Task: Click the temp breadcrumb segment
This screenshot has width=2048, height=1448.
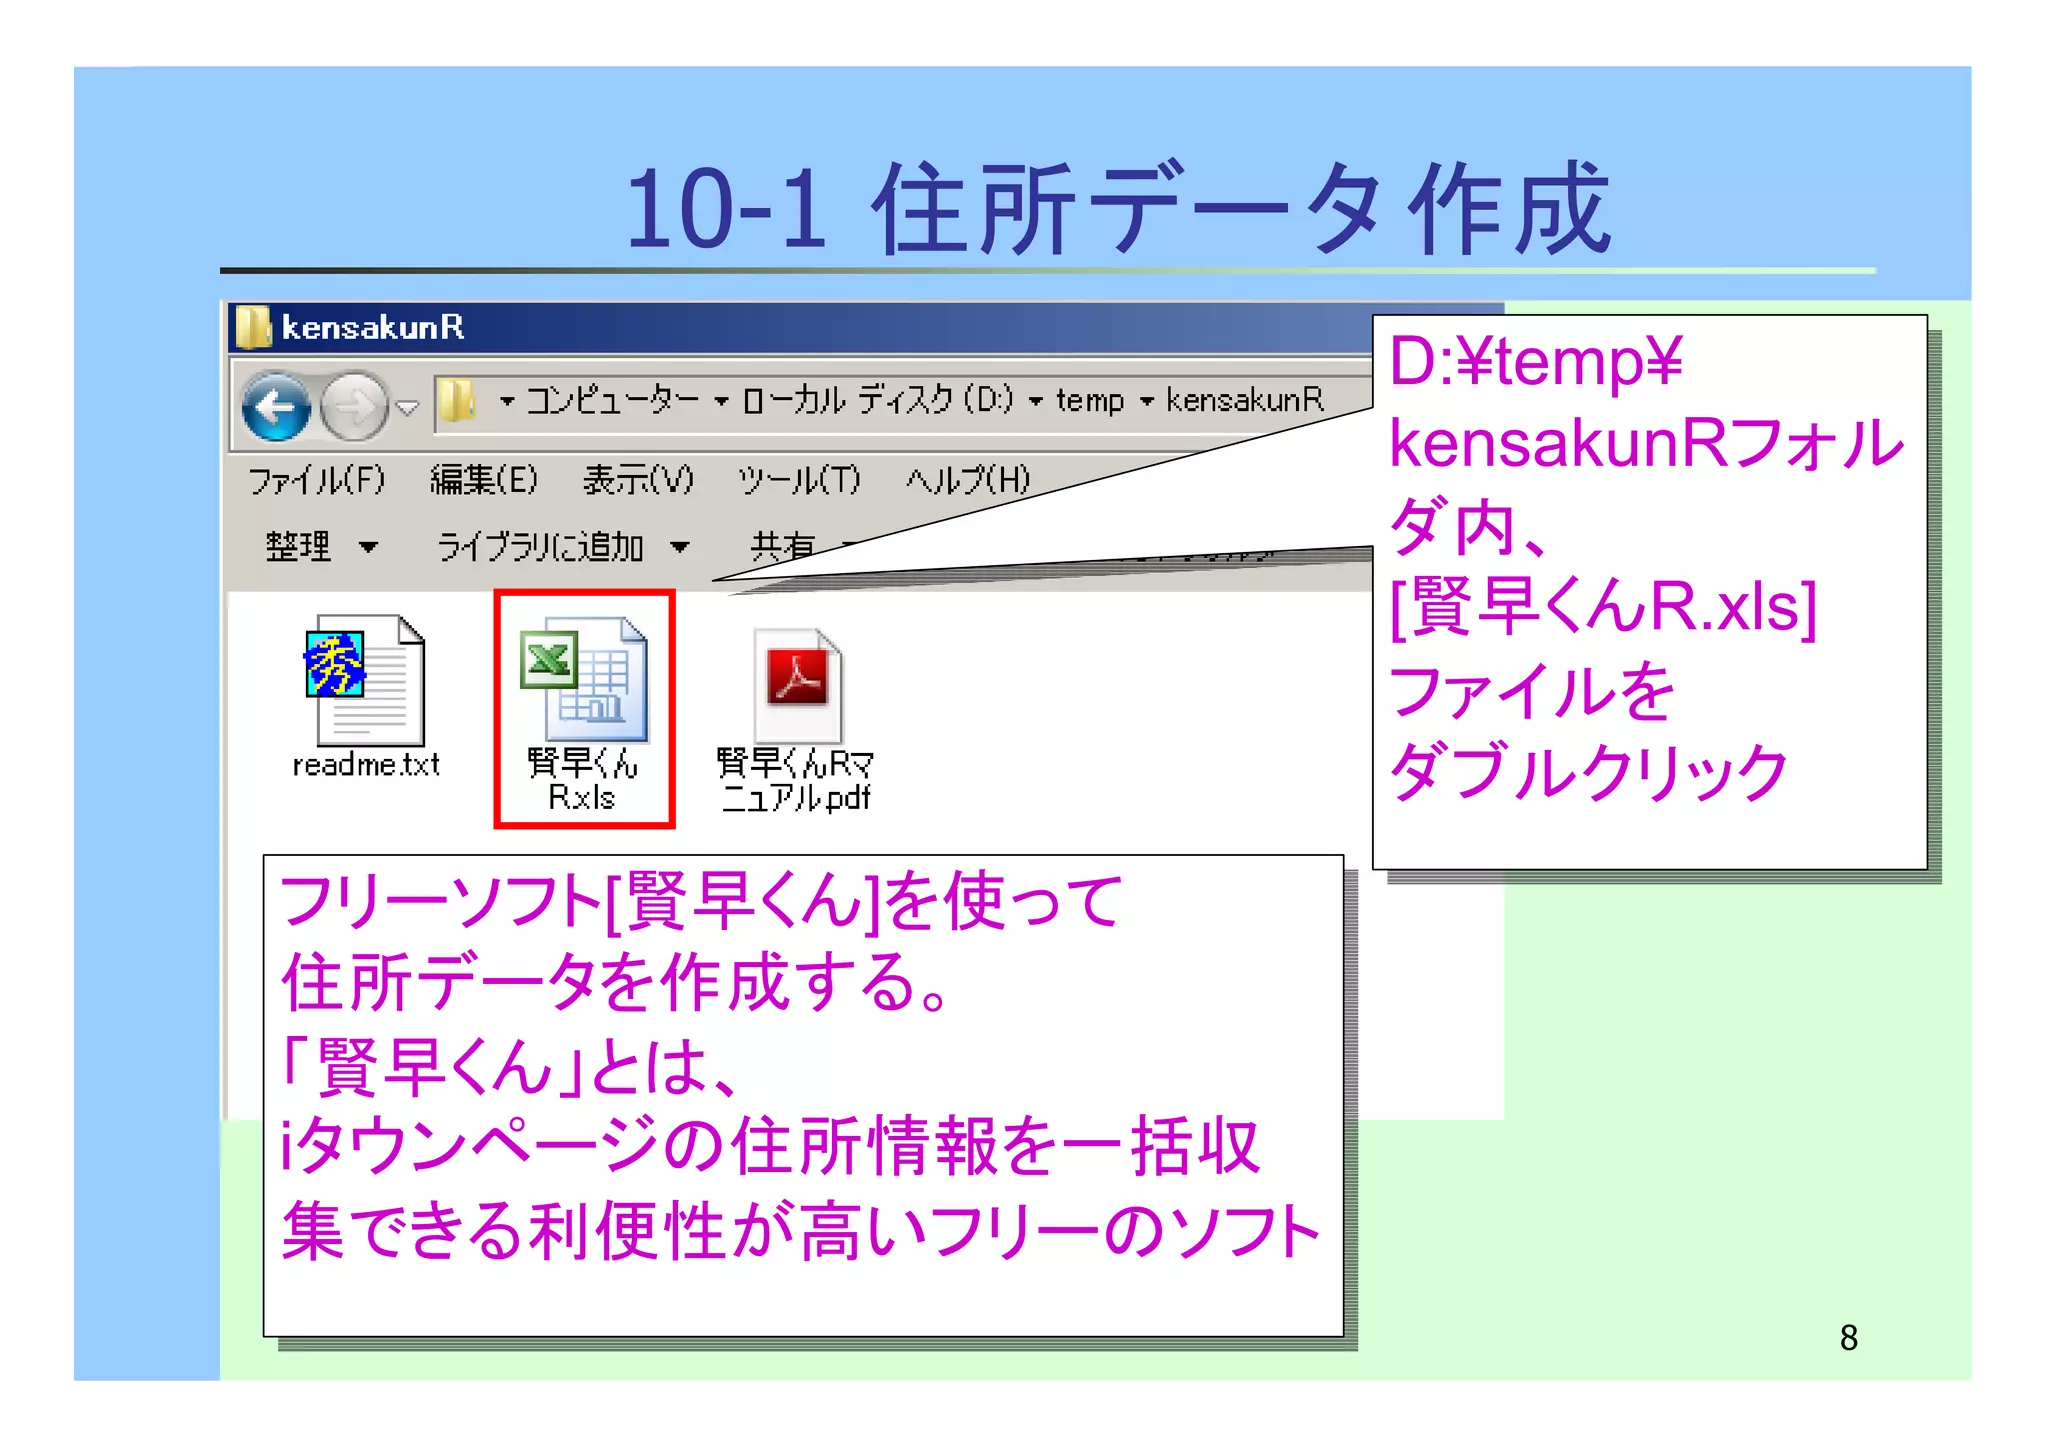Action: (x=1090, y=401)
